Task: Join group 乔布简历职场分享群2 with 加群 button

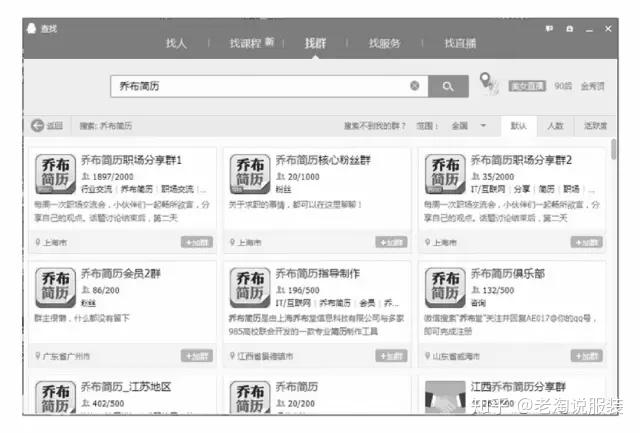Action: pyautogui.click(x=587, y=242)
